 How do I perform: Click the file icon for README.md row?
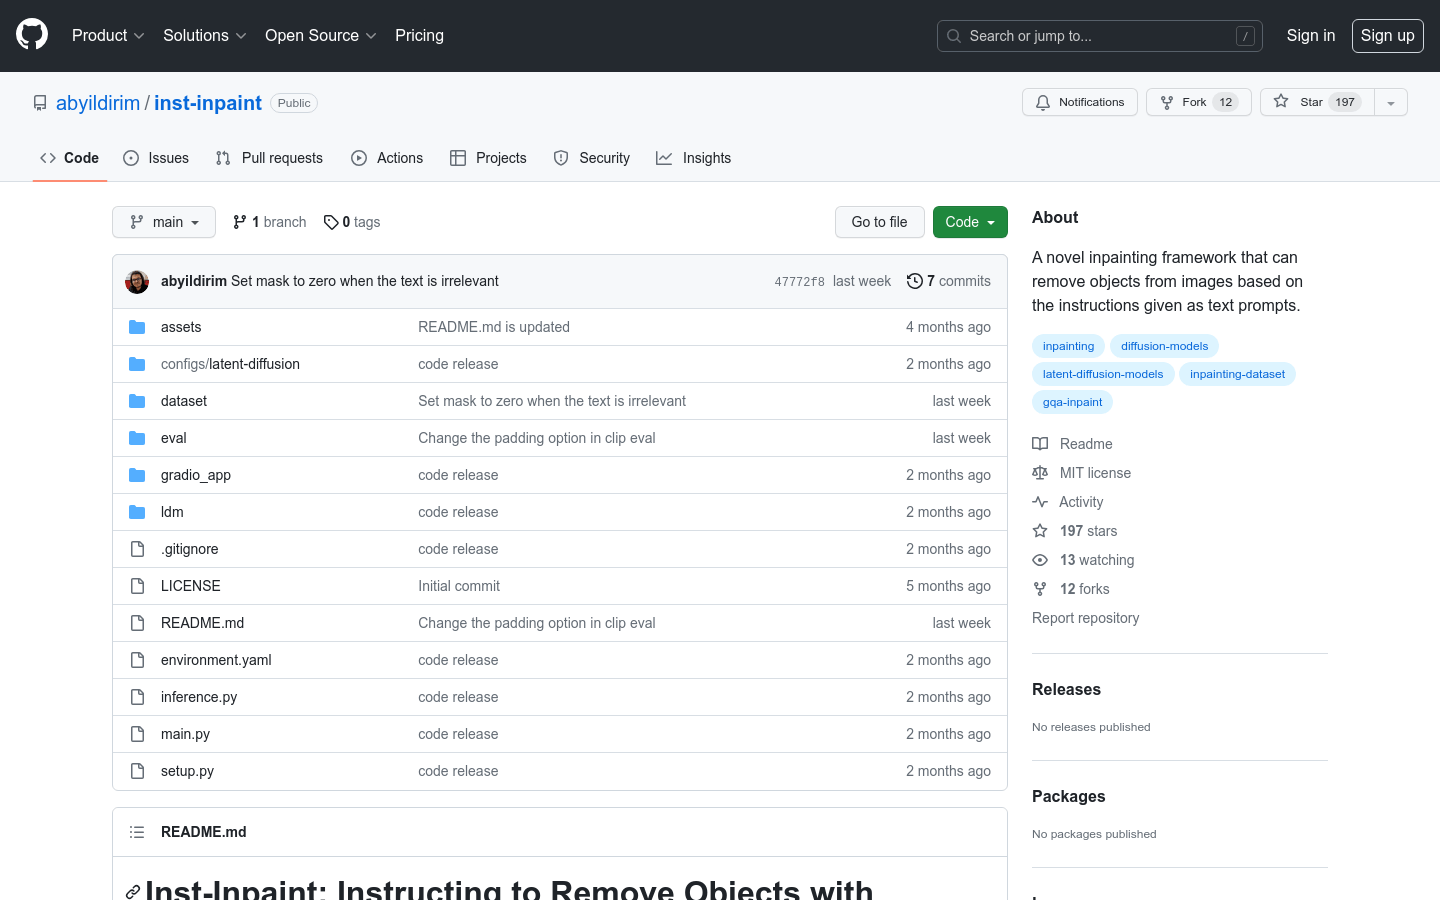pos(137,623)
